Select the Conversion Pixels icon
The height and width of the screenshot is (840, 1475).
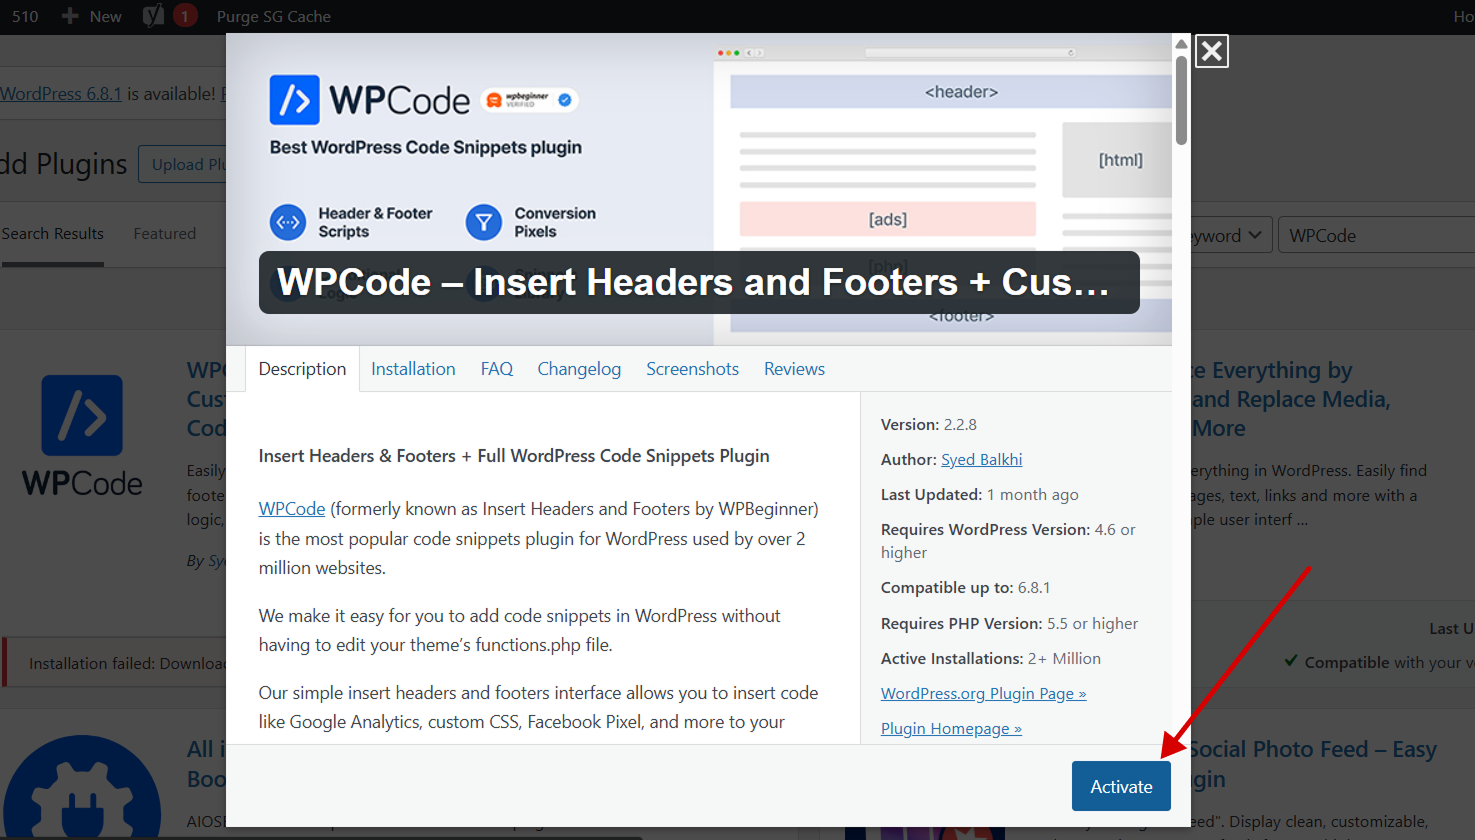click(483, 221)
